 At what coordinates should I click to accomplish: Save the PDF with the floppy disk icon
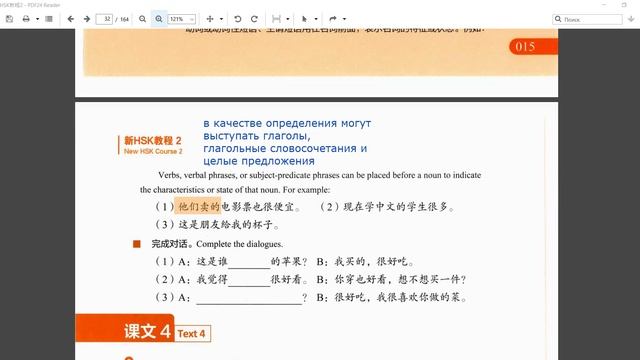click(x=9, y=19)
